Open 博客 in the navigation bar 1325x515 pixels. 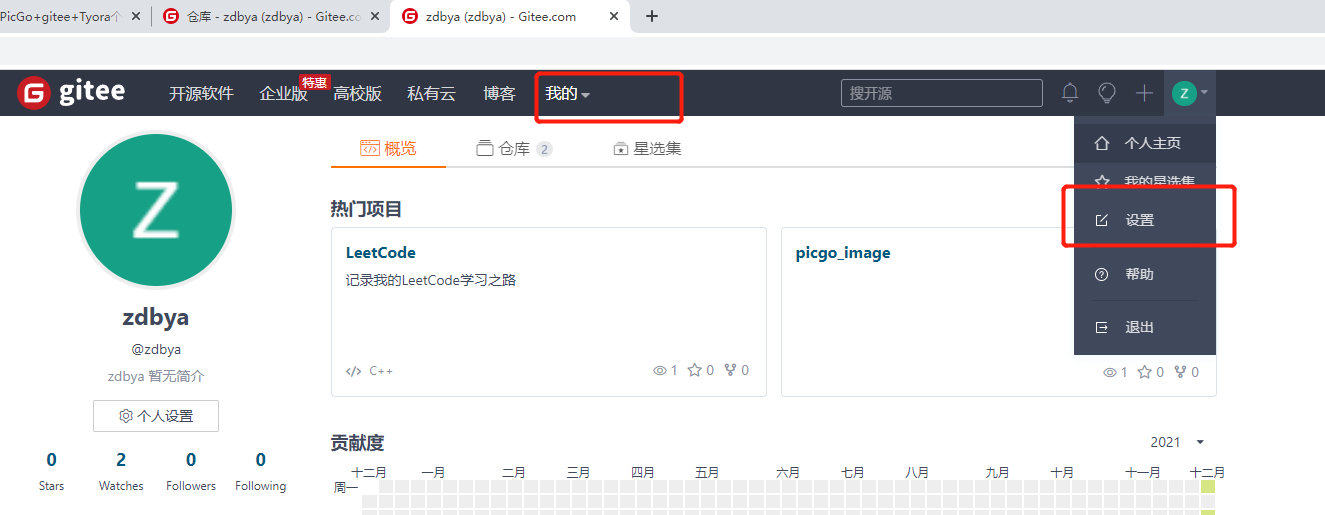pyautogui.click(x=499, y=93)
